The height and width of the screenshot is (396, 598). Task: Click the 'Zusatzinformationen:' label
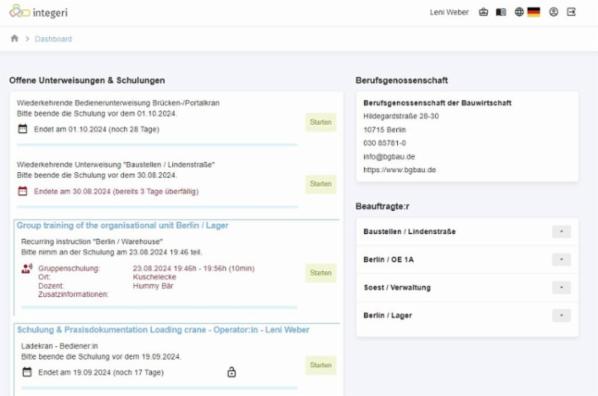coord(73,295)
